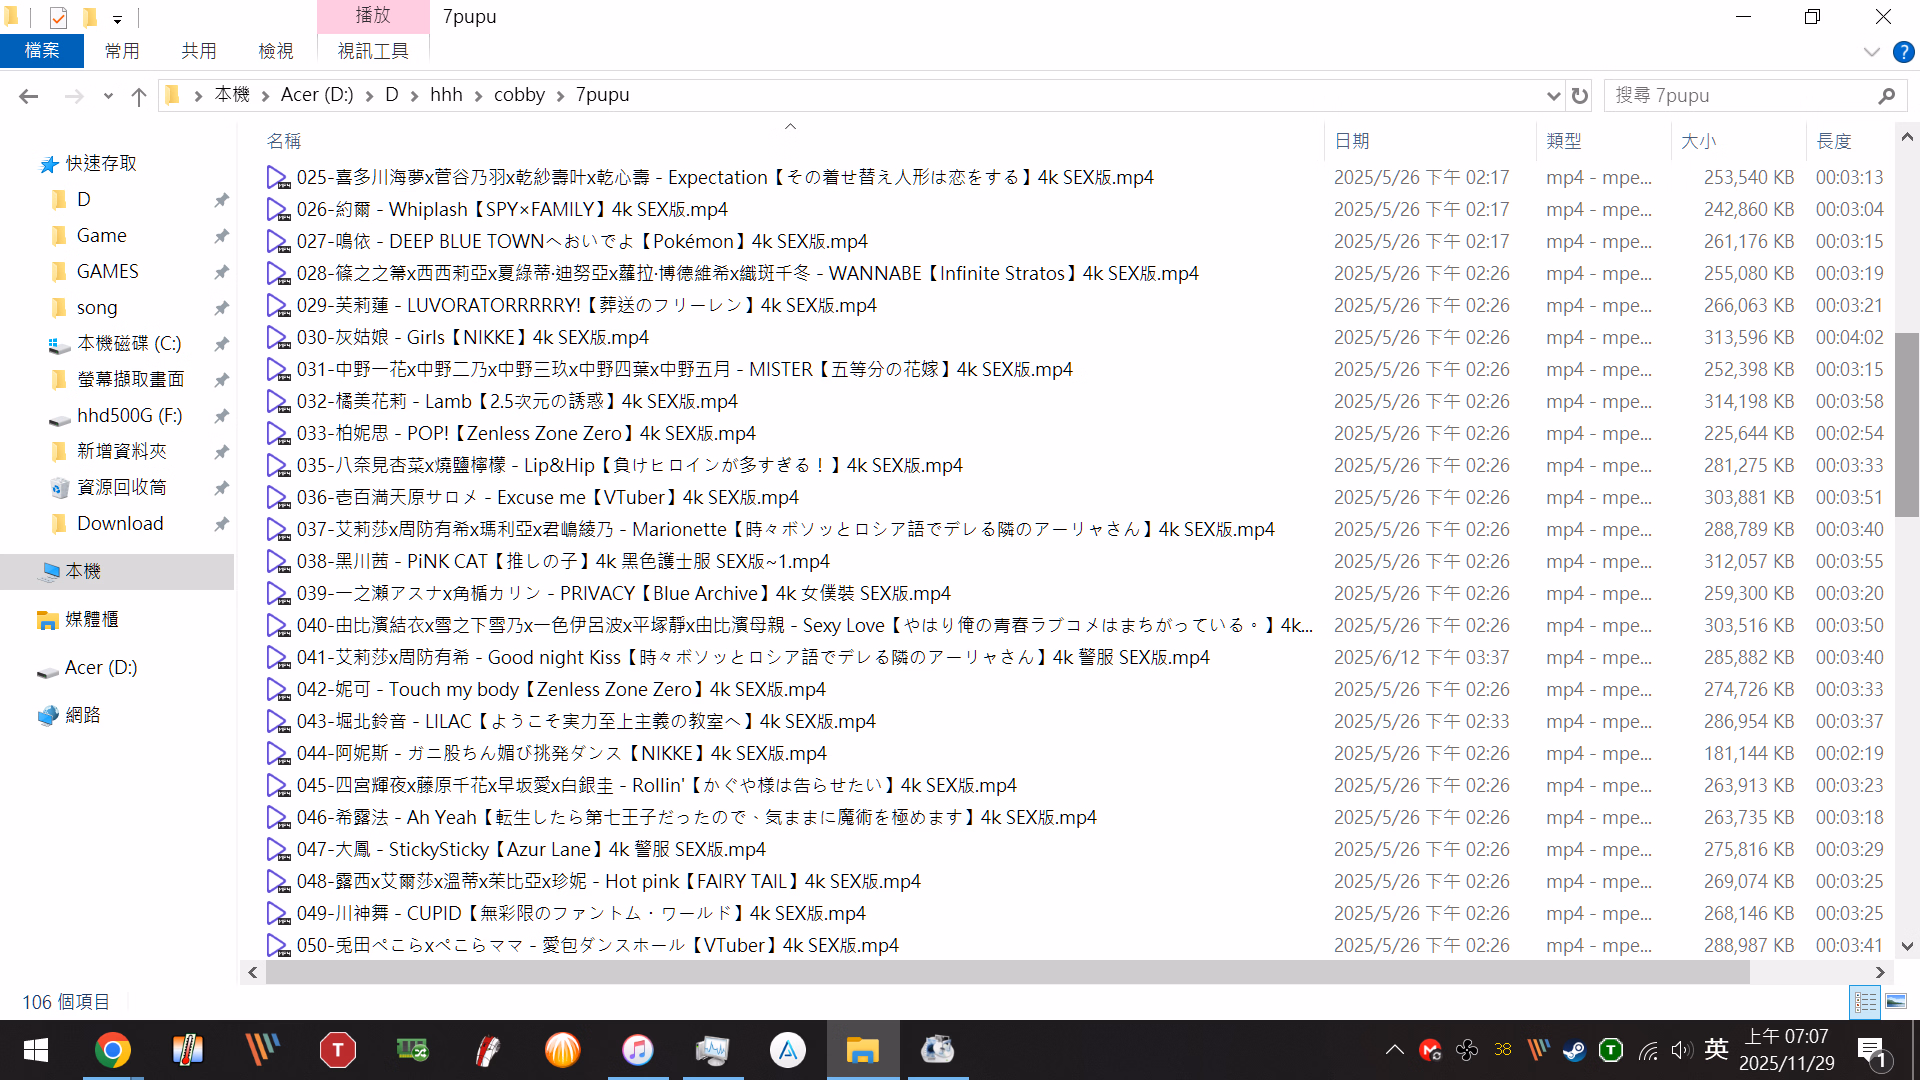Open the 檔案 file menu tab
Viewport: 1920px width, 1080px height.
point(42,51)
